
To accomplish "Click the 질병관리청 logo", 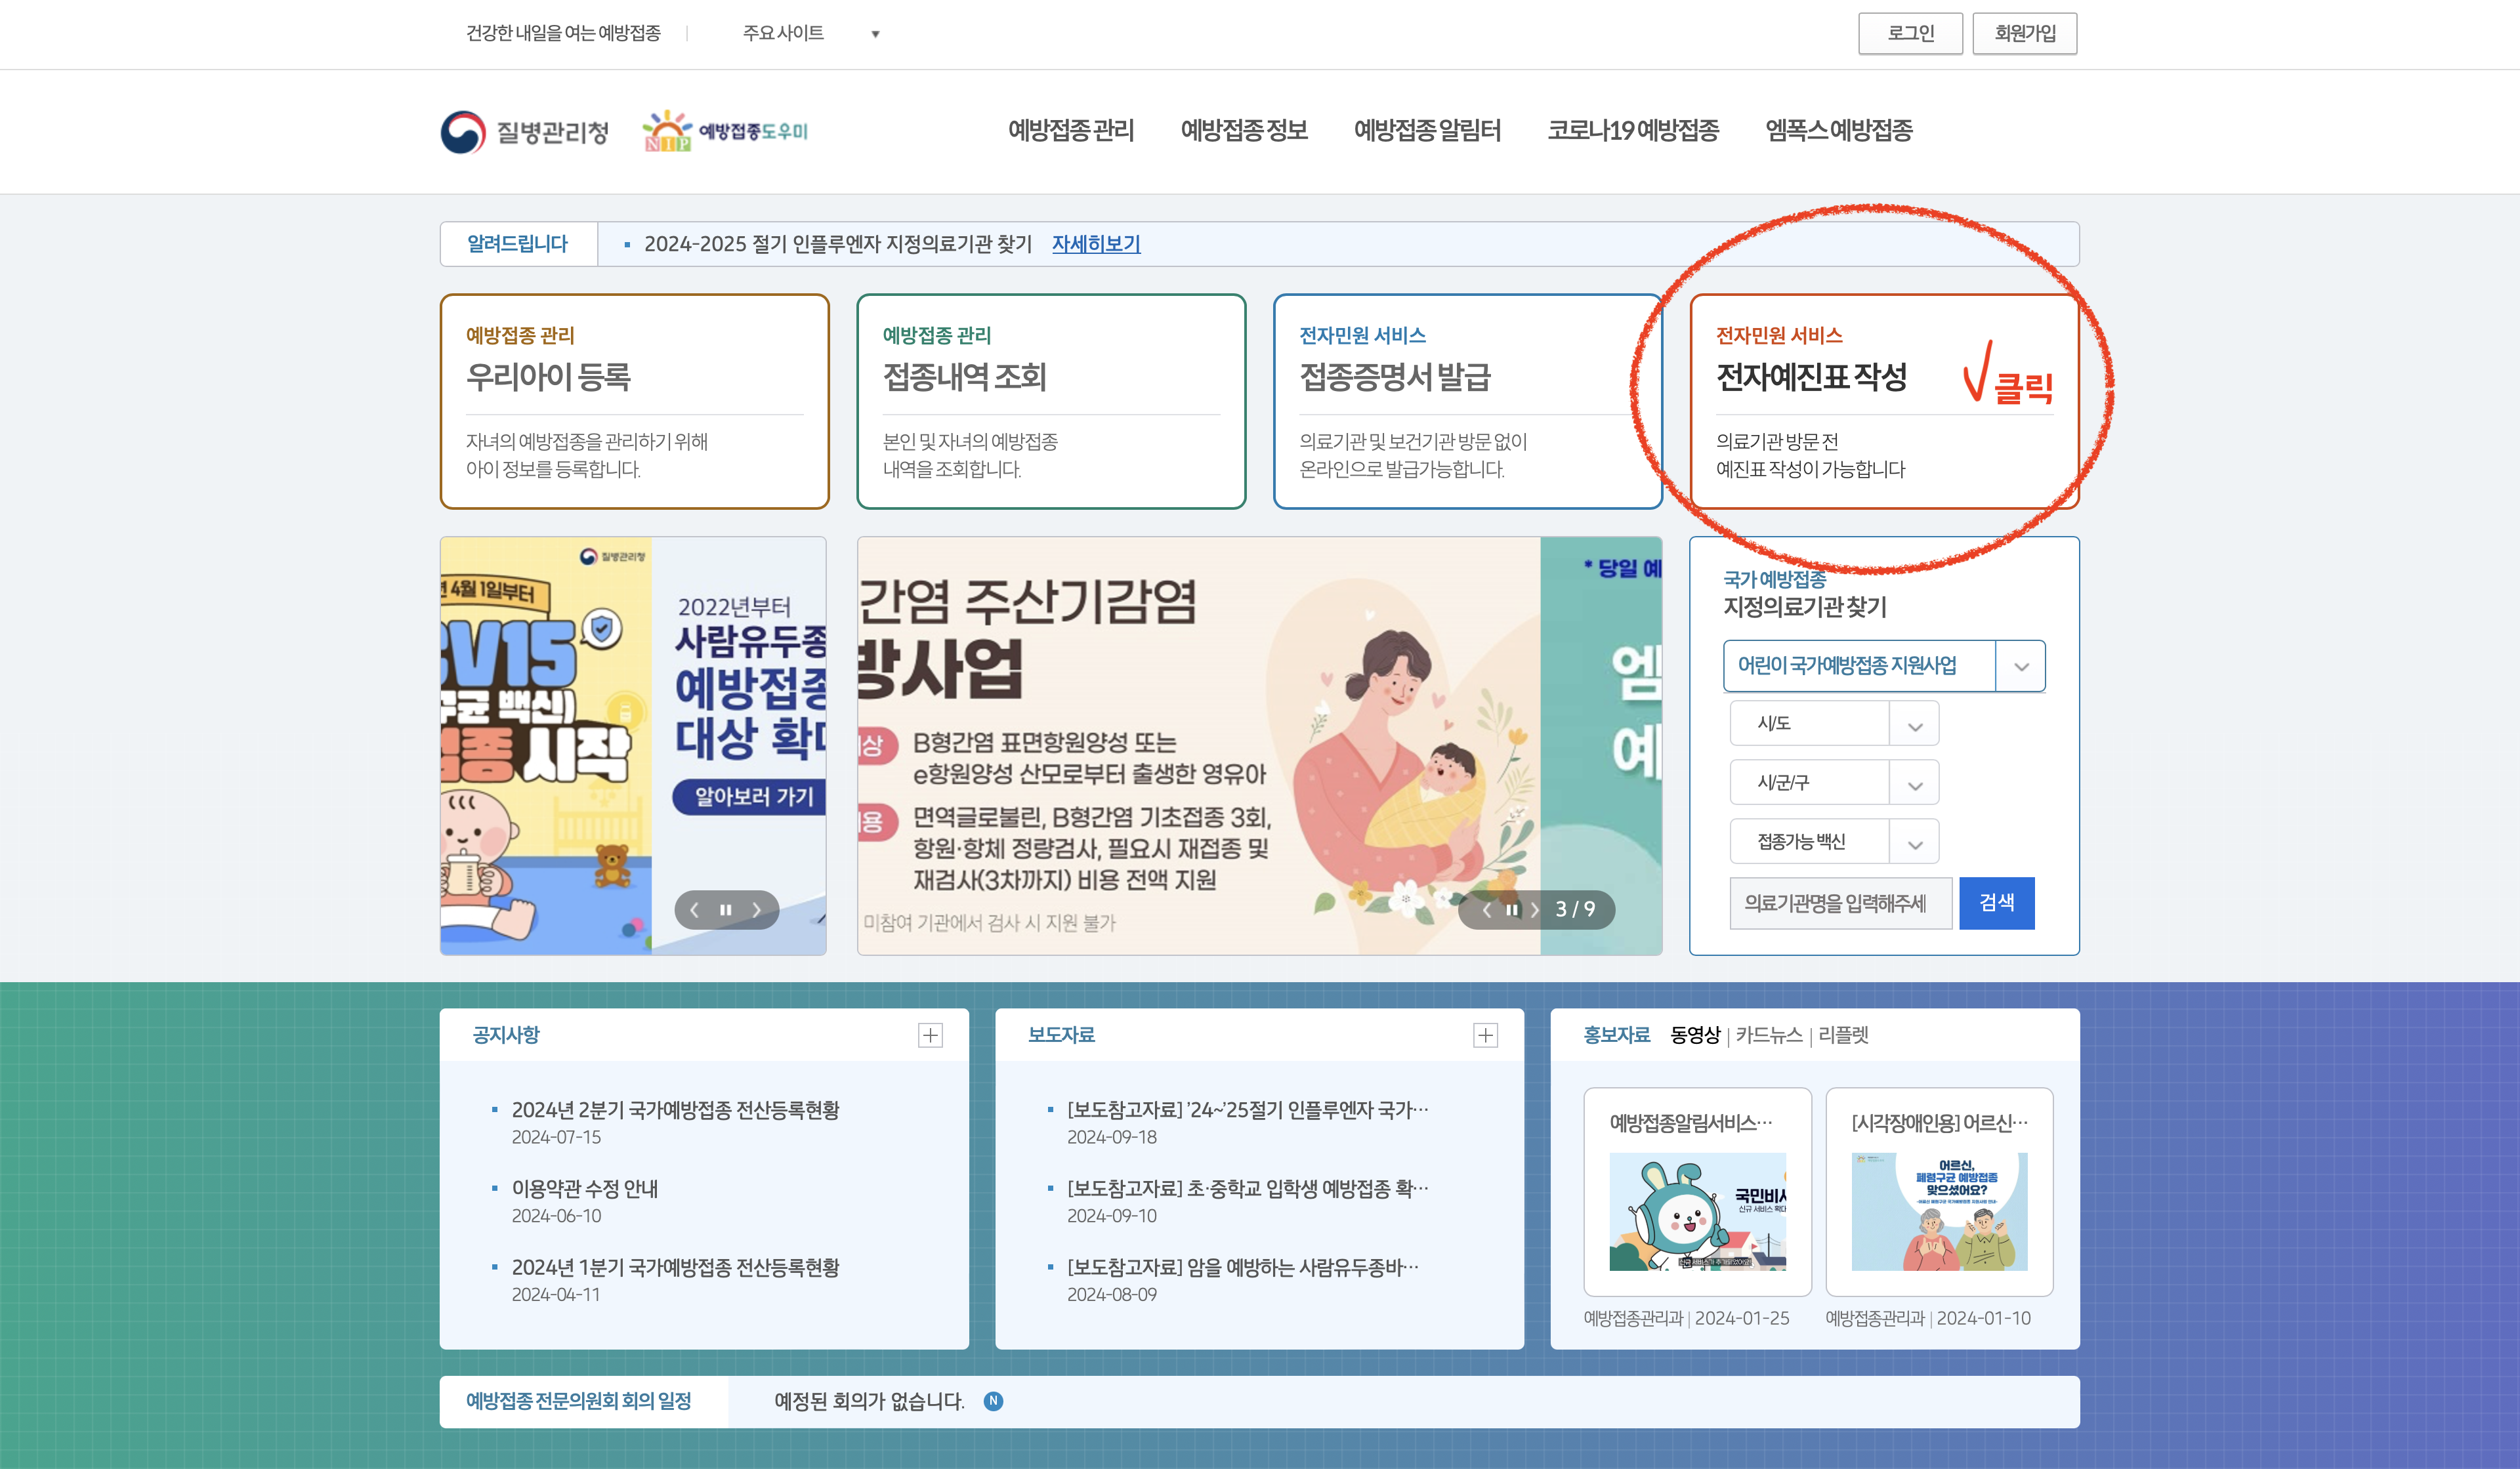I will coord(525,131).
